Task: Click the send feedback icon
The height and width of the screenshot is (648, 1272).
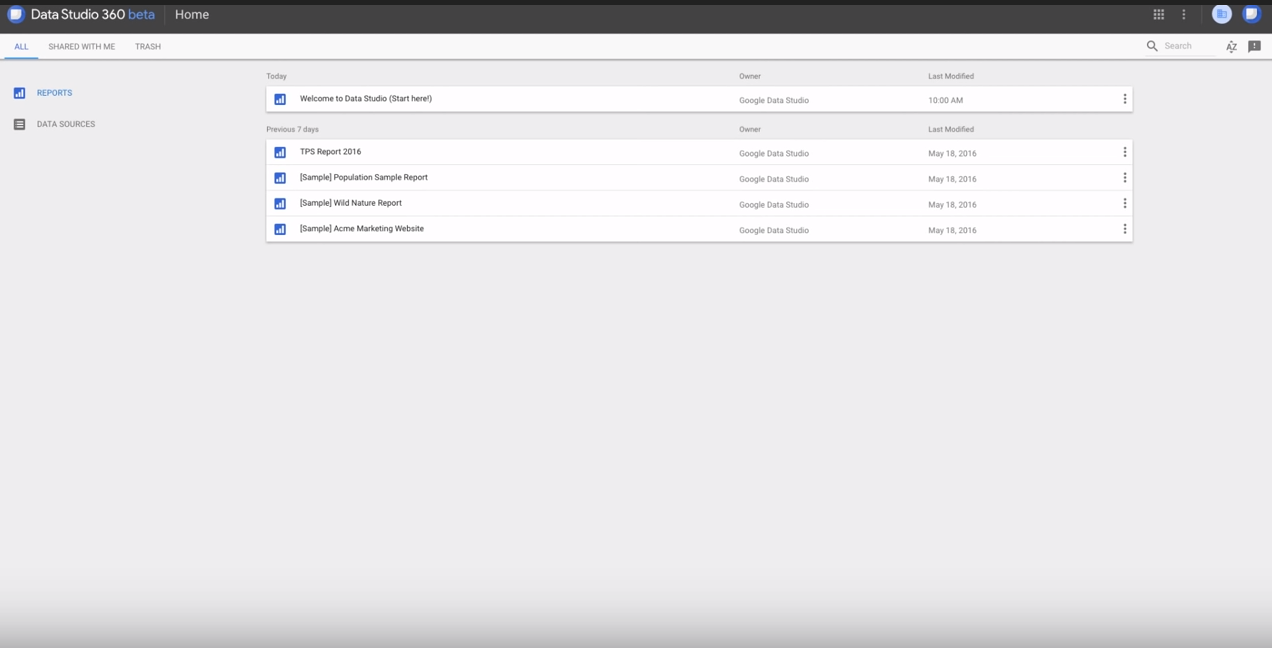Action: [x=1255, y=46]
